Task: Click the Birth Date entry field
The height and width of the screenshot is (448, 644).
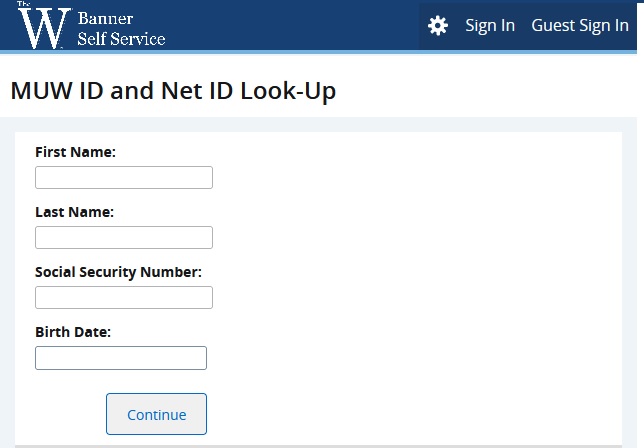Action: click(x=121, y=358)
